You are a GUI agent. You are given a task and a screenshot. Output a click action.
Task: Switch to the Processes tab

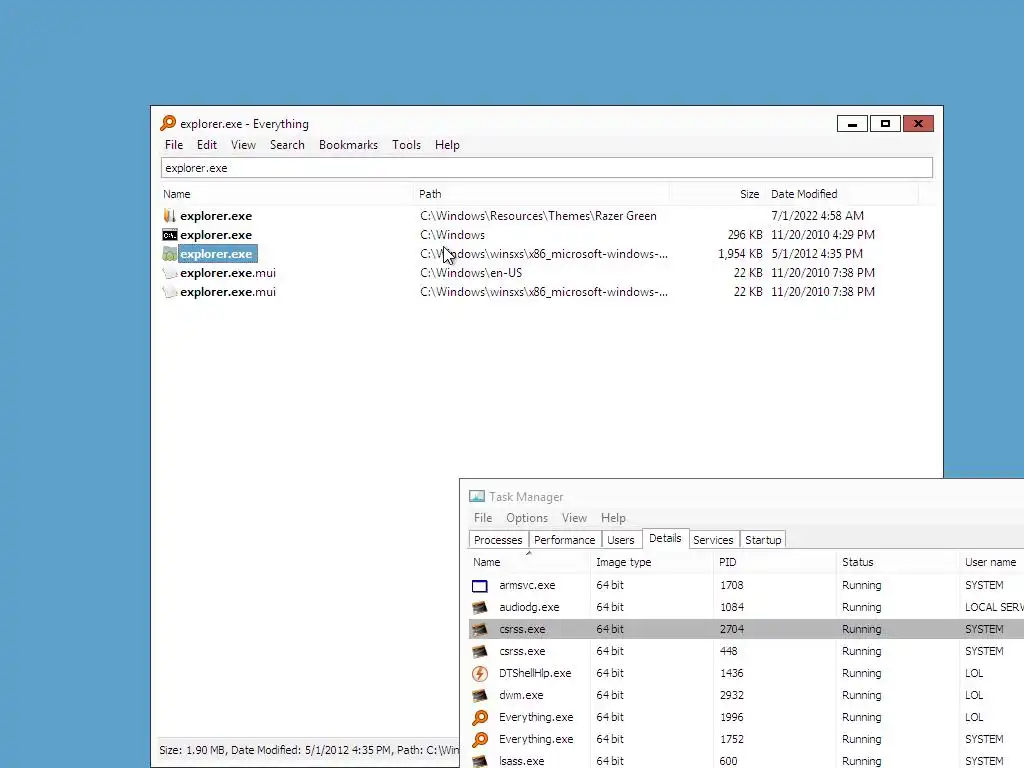click(498, 540)
